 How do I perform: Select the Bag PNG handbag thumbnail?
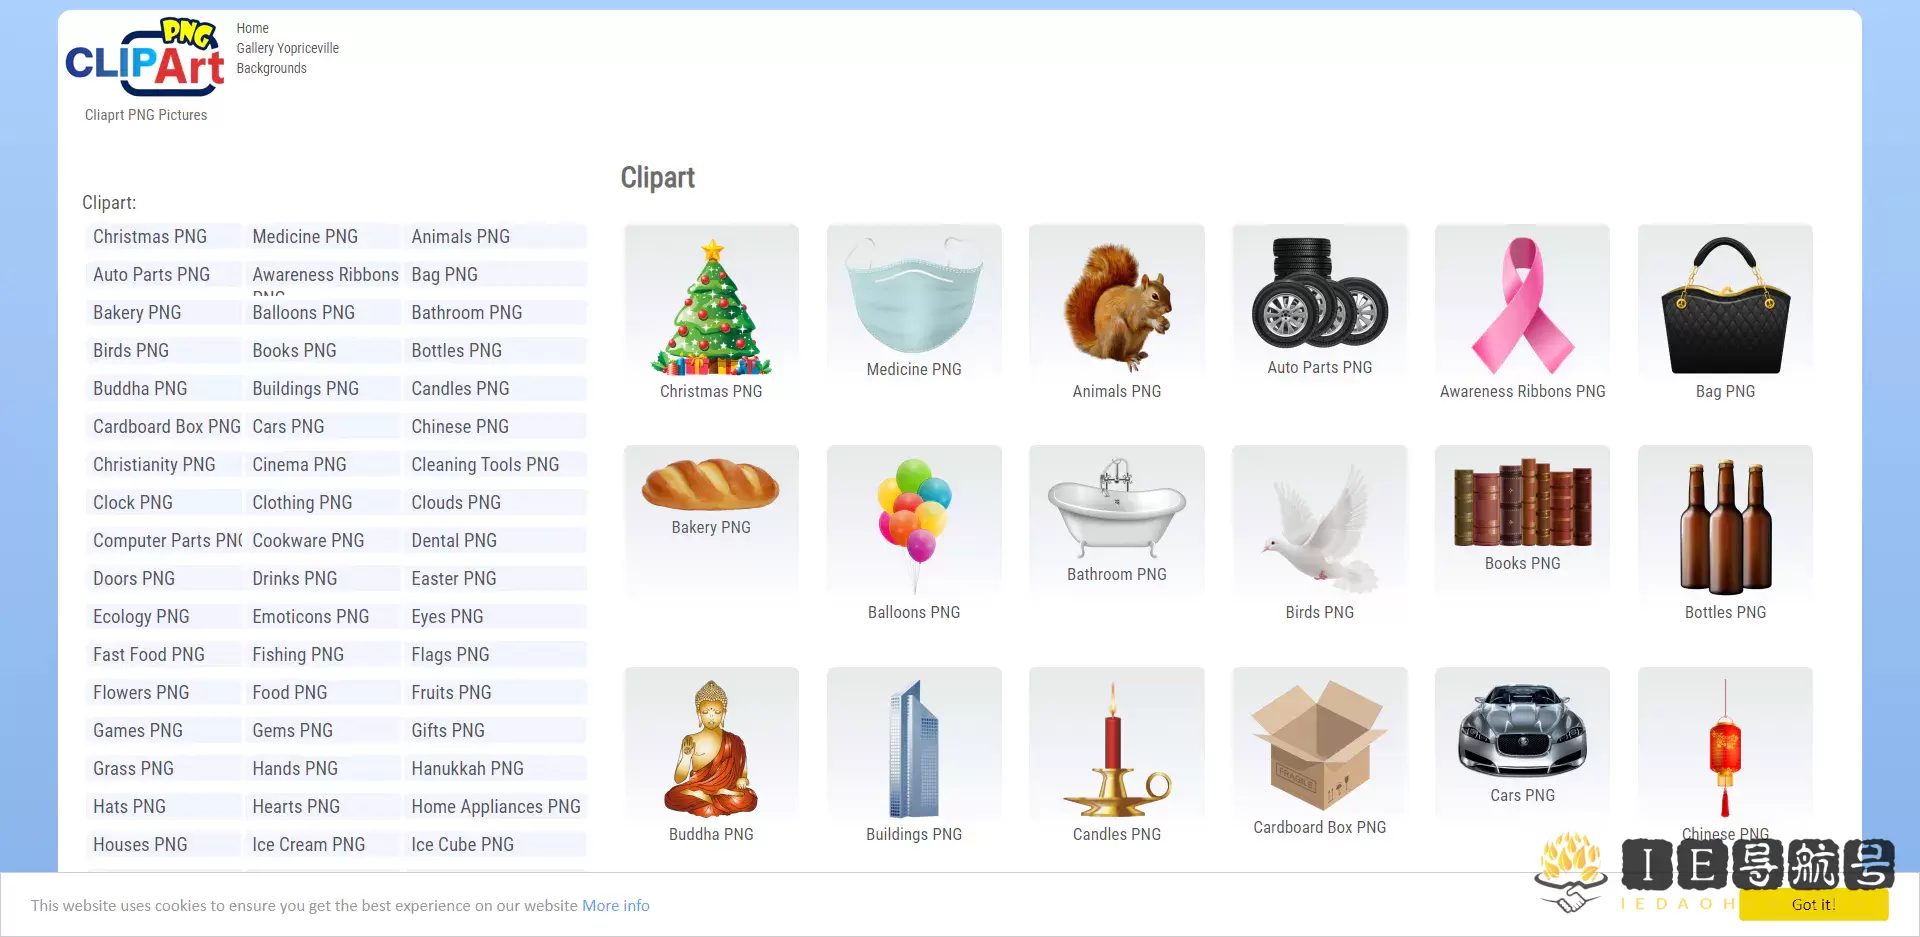1724,300
